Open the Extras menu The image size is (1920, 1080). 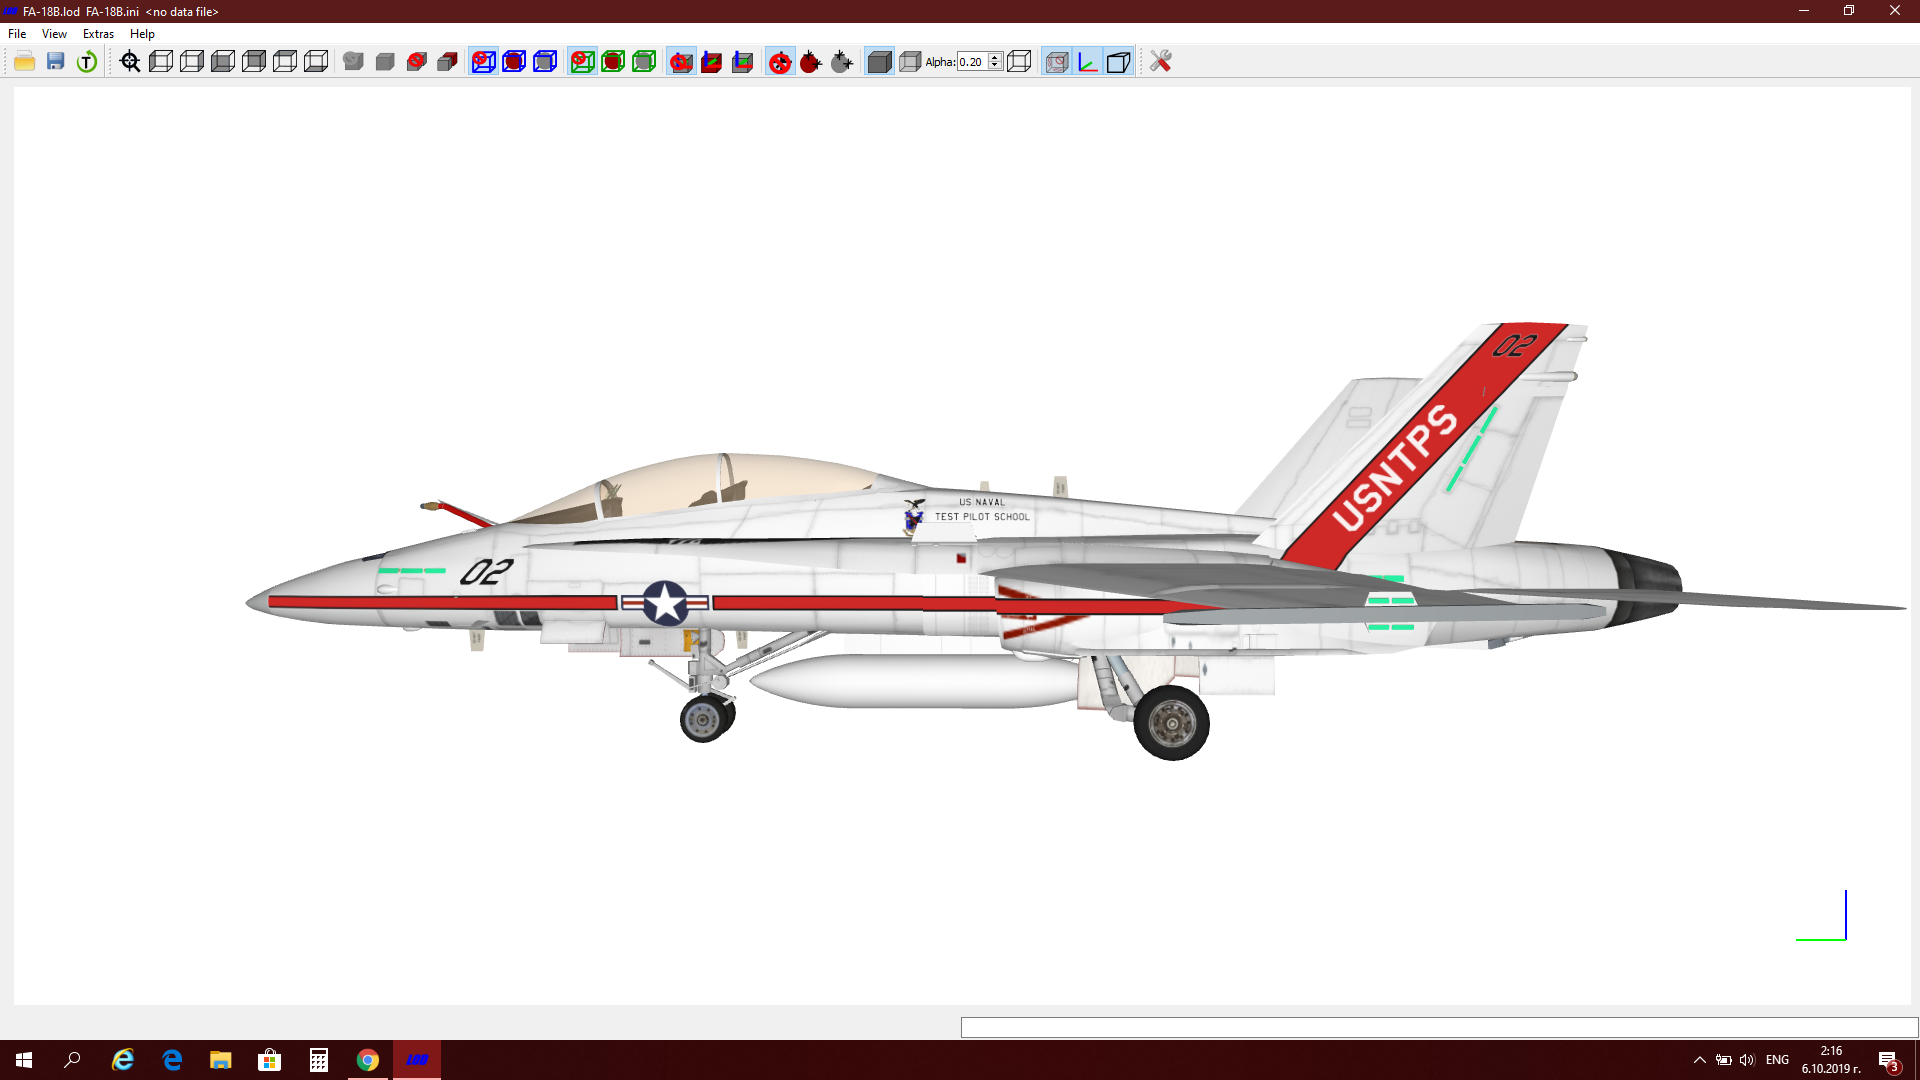coord(98,34)
